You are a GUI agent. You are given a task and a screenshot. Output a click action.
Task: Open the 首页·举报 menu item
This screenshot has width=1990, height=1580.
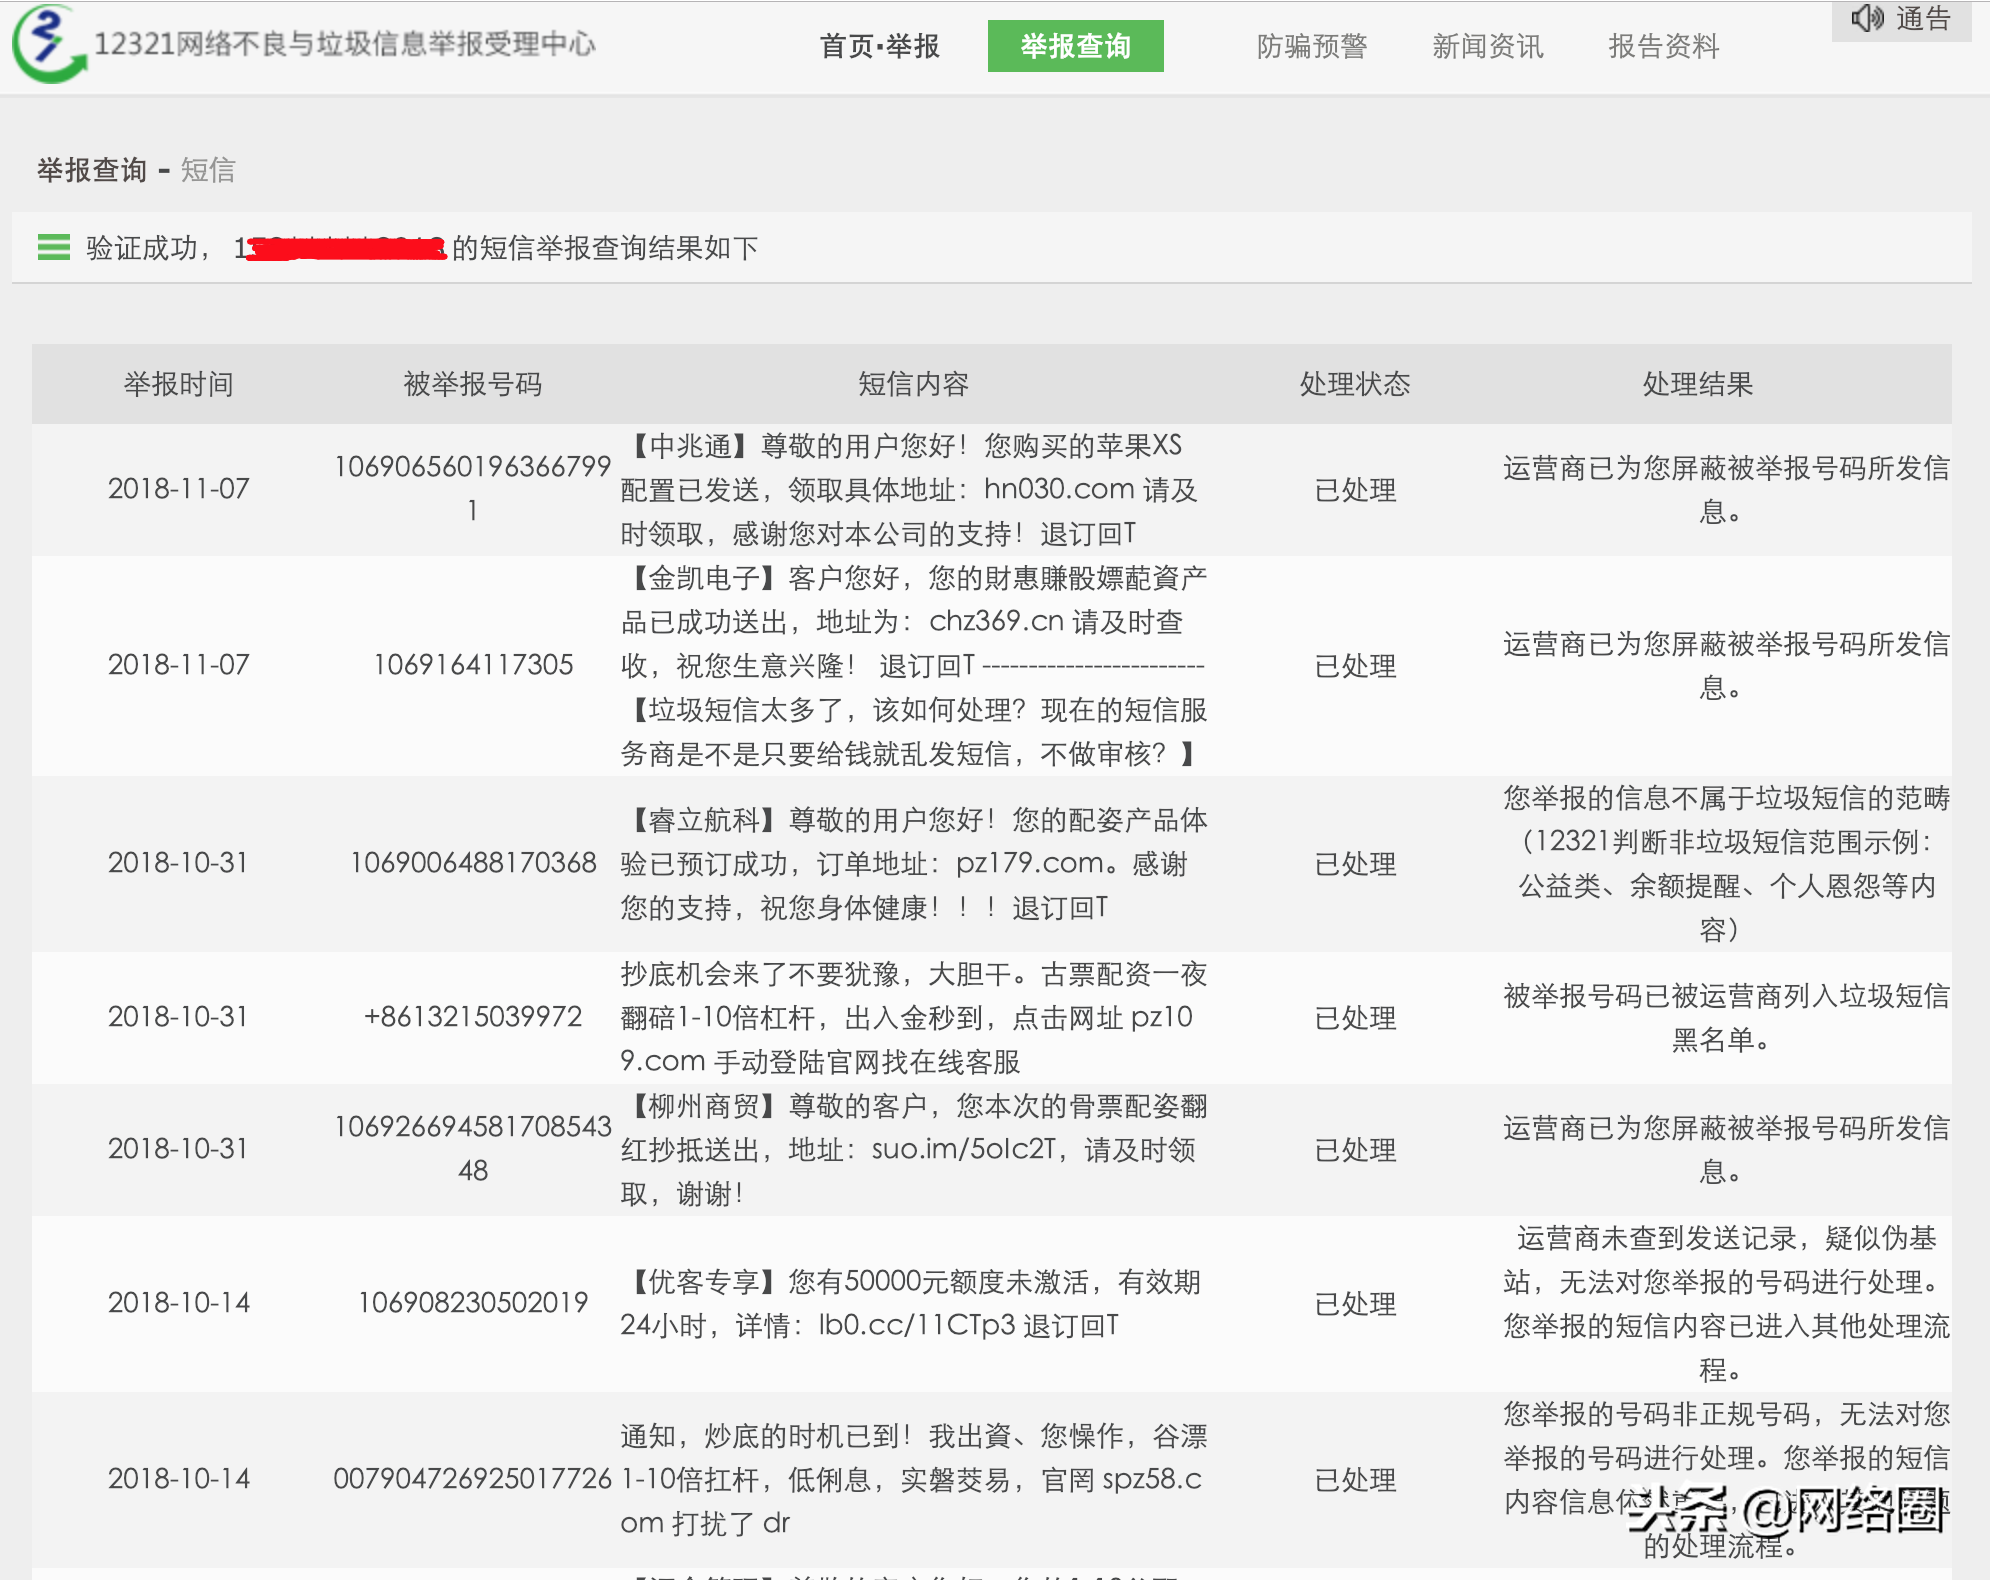click(878, 46)
